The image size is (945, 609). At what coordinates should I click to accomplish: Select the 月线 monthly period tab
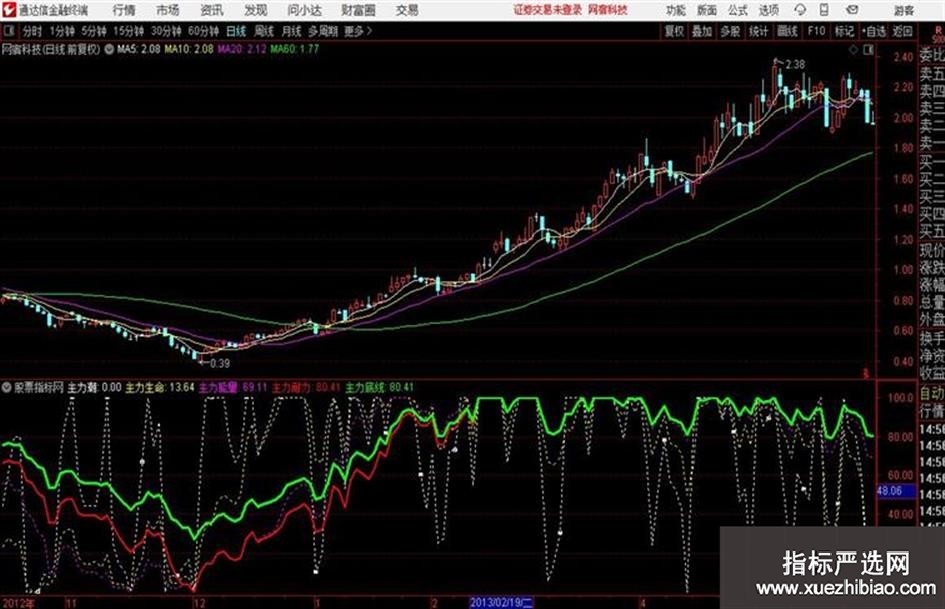pyautogui.click(x=292, y=31)
